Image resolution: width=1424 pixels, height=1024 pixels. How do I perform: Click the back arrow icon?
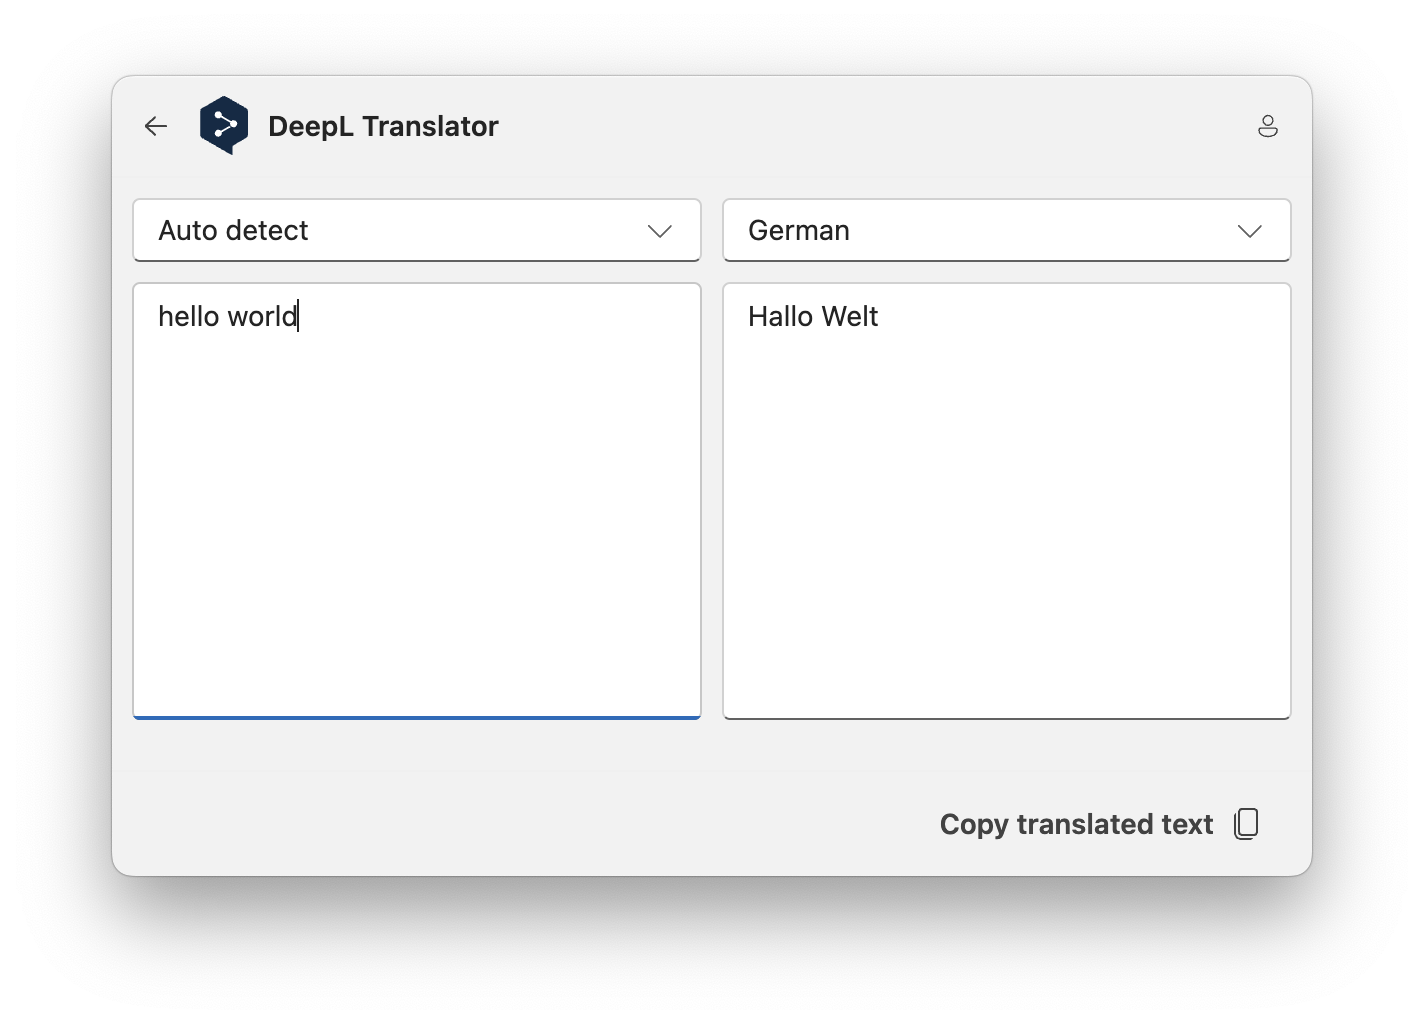click(x=156, y=126)
